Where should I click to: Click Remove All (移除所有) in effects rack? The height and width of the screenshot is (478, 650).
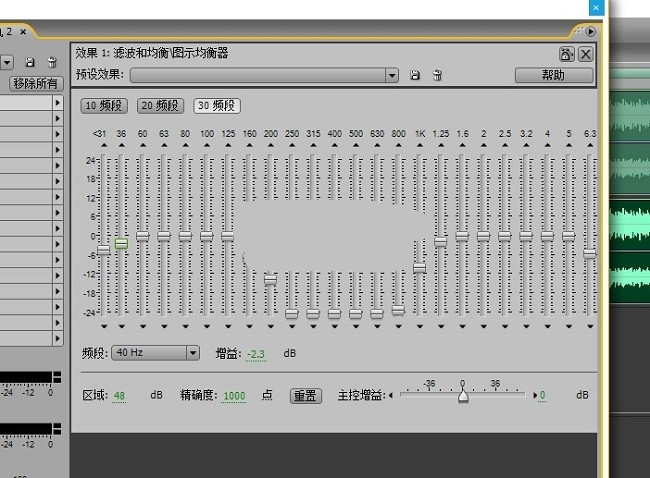tap(36, 84)
